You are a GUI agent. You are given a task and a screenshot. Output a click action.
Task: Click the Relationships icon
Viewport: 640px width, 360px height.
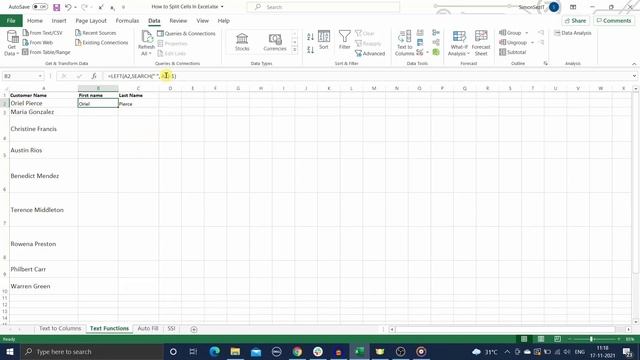[x=436, y=42]
